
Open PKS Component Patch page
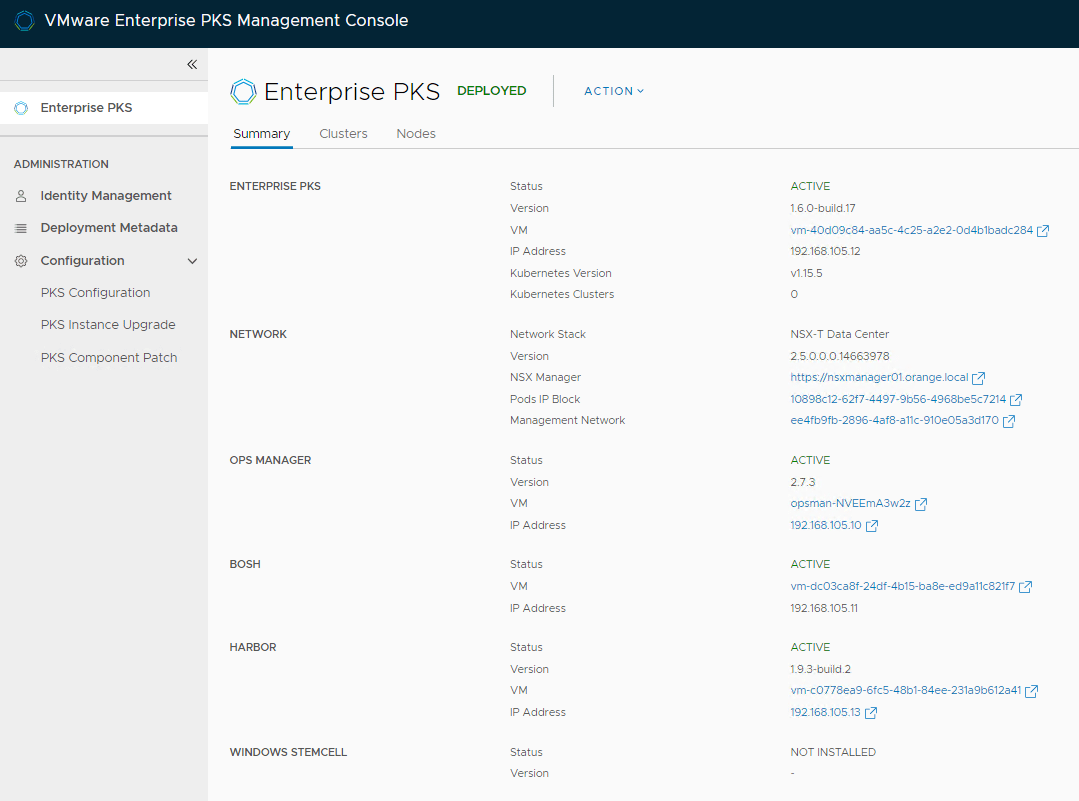tap(109, 358)
